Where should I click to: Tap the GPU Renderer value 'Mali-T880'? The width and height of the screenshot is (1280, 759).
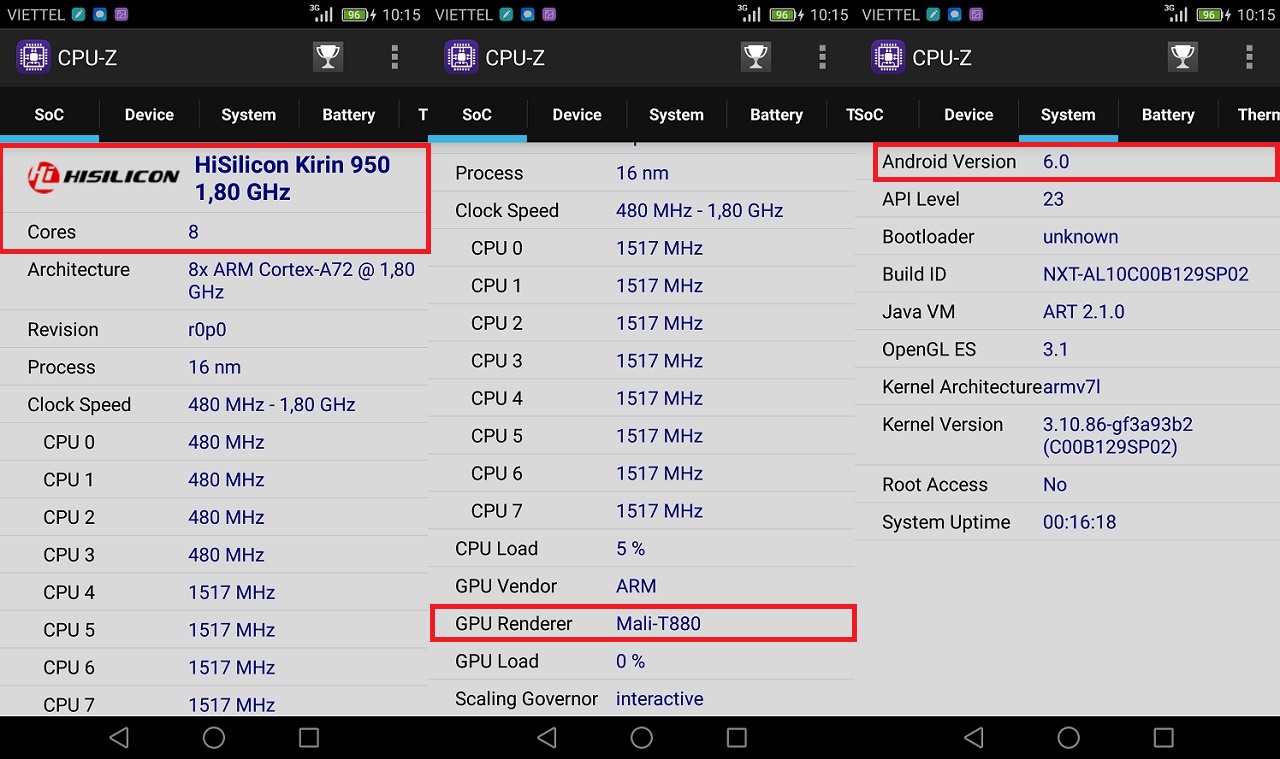pyautogui.click(x=658, y=624)
